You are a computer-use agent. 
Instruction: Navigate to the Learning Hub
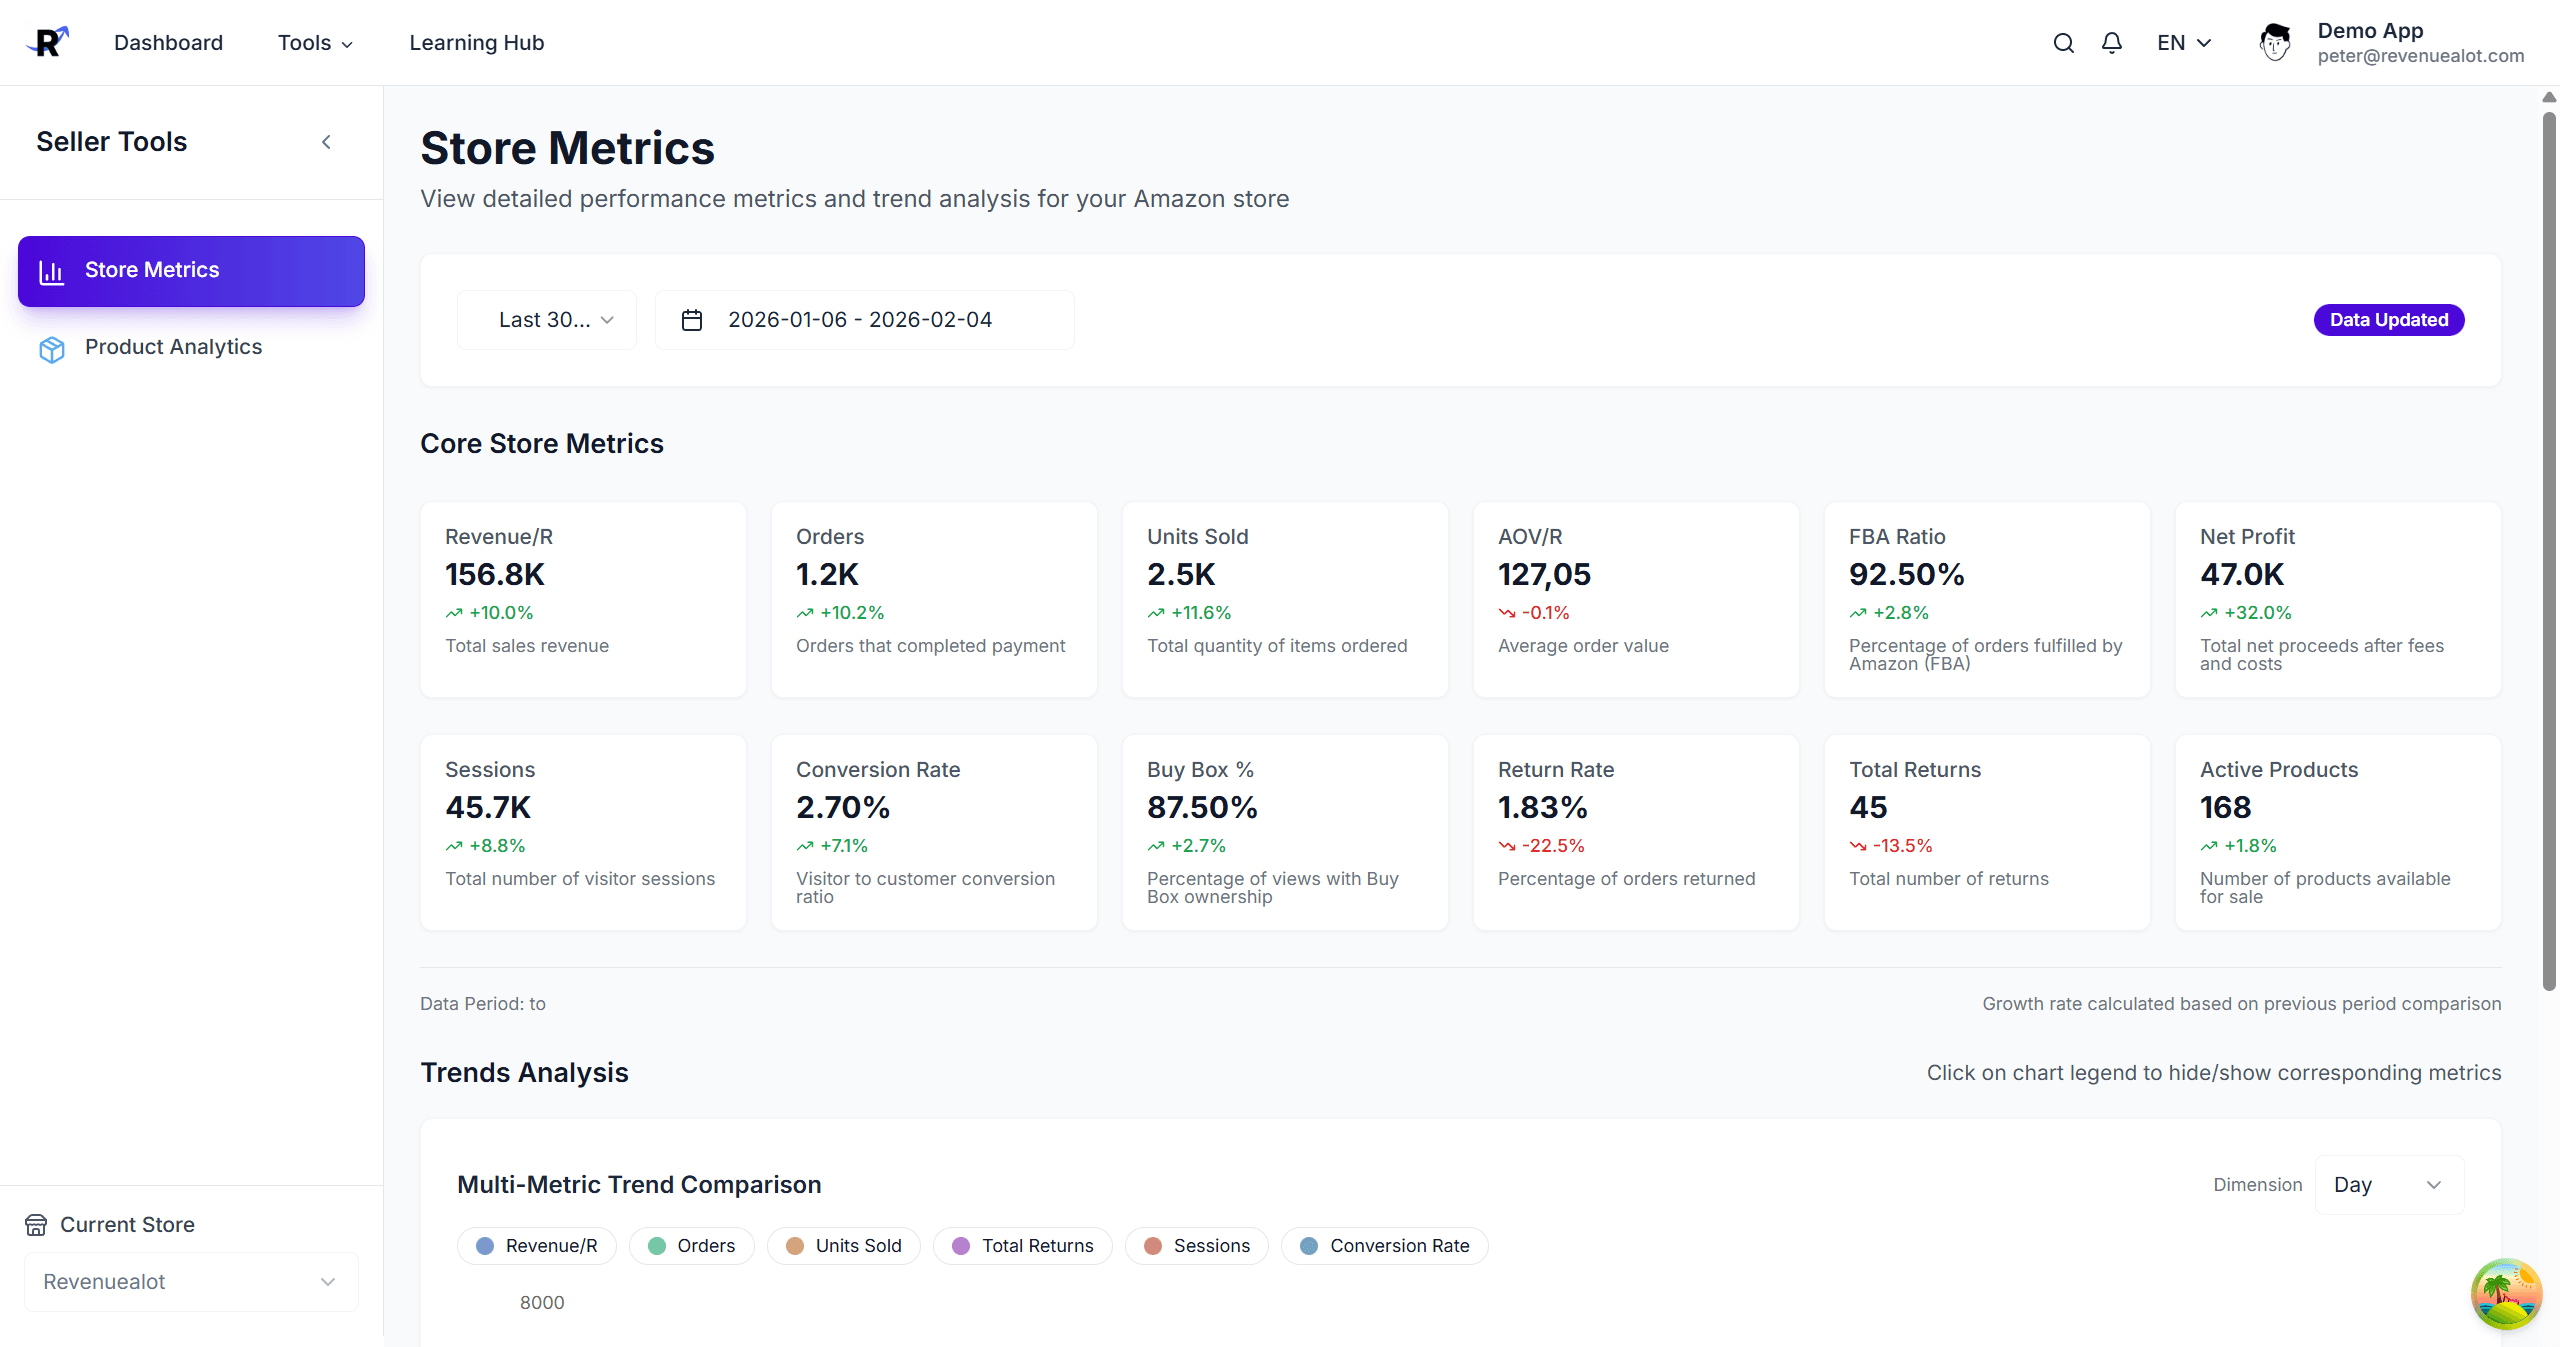476,42
